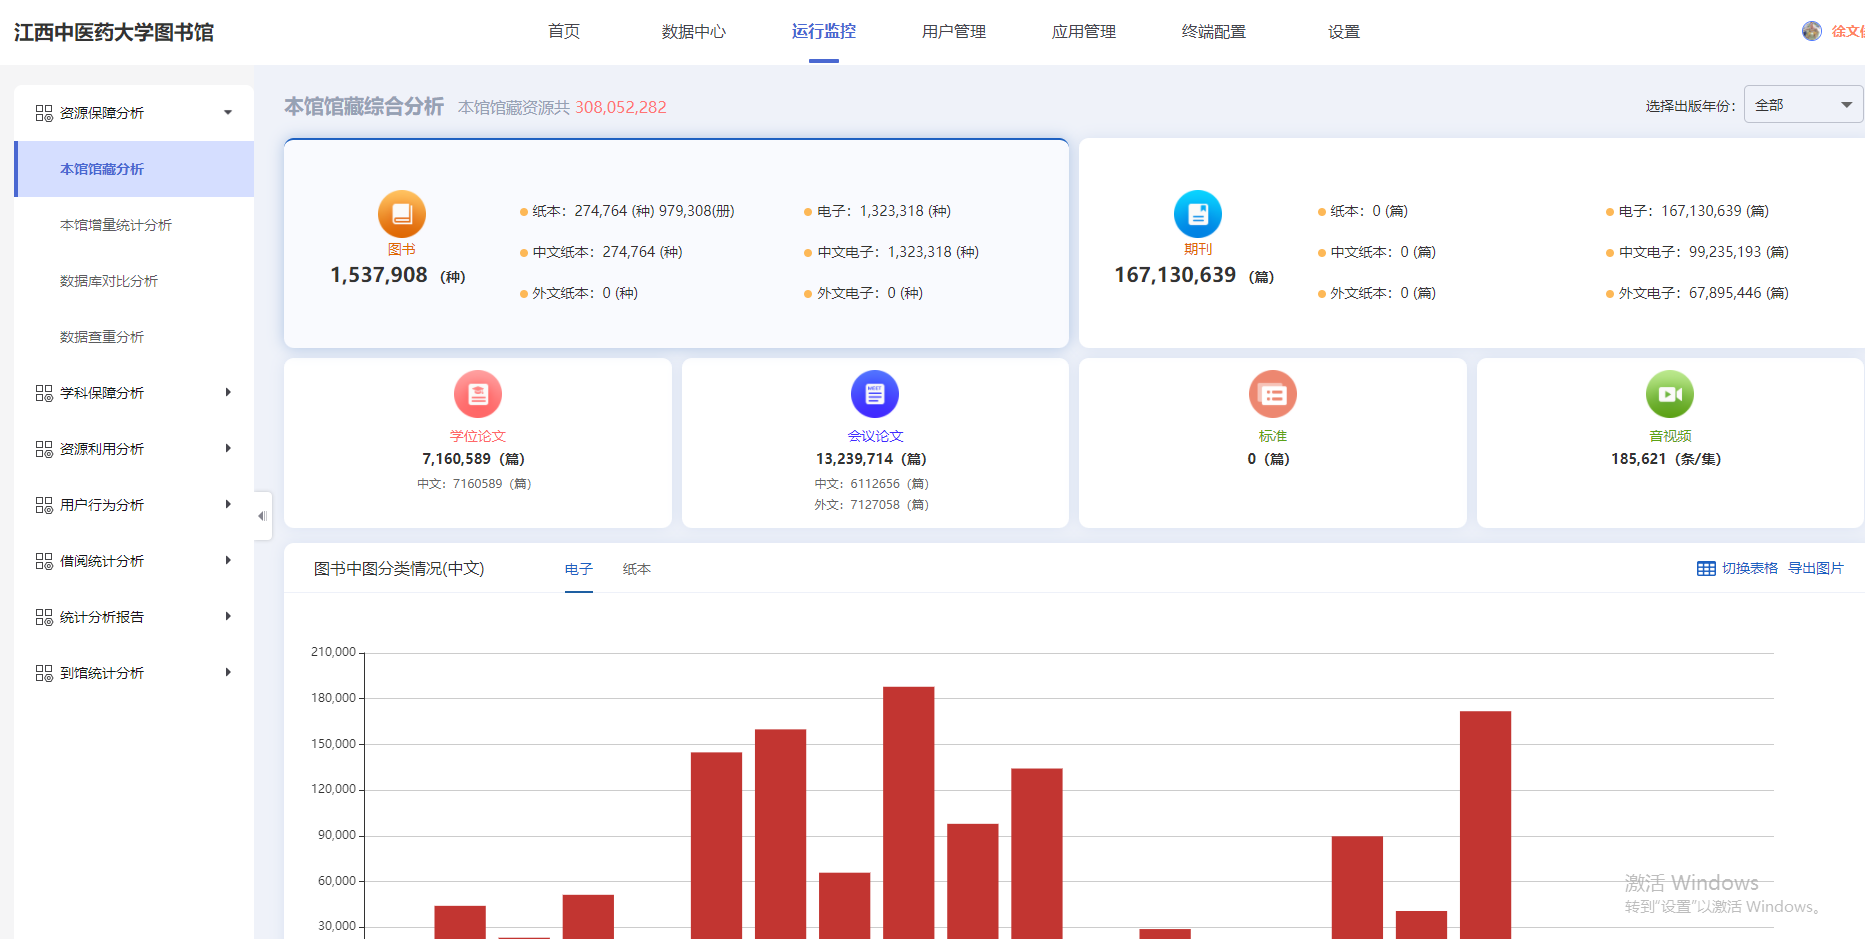
Task: Open the 数据中心 top navigation item
Action: 693,32
